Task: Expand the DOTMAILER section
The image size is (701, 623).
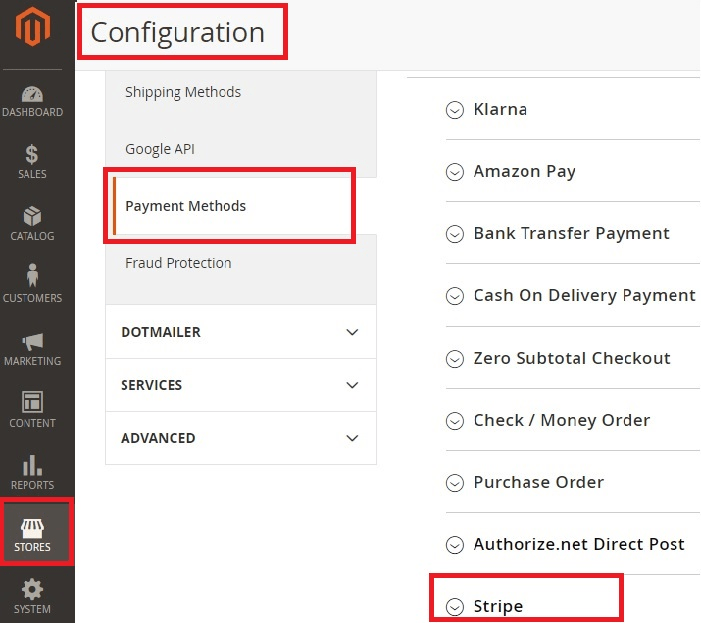Action: [x=240, y=332]
